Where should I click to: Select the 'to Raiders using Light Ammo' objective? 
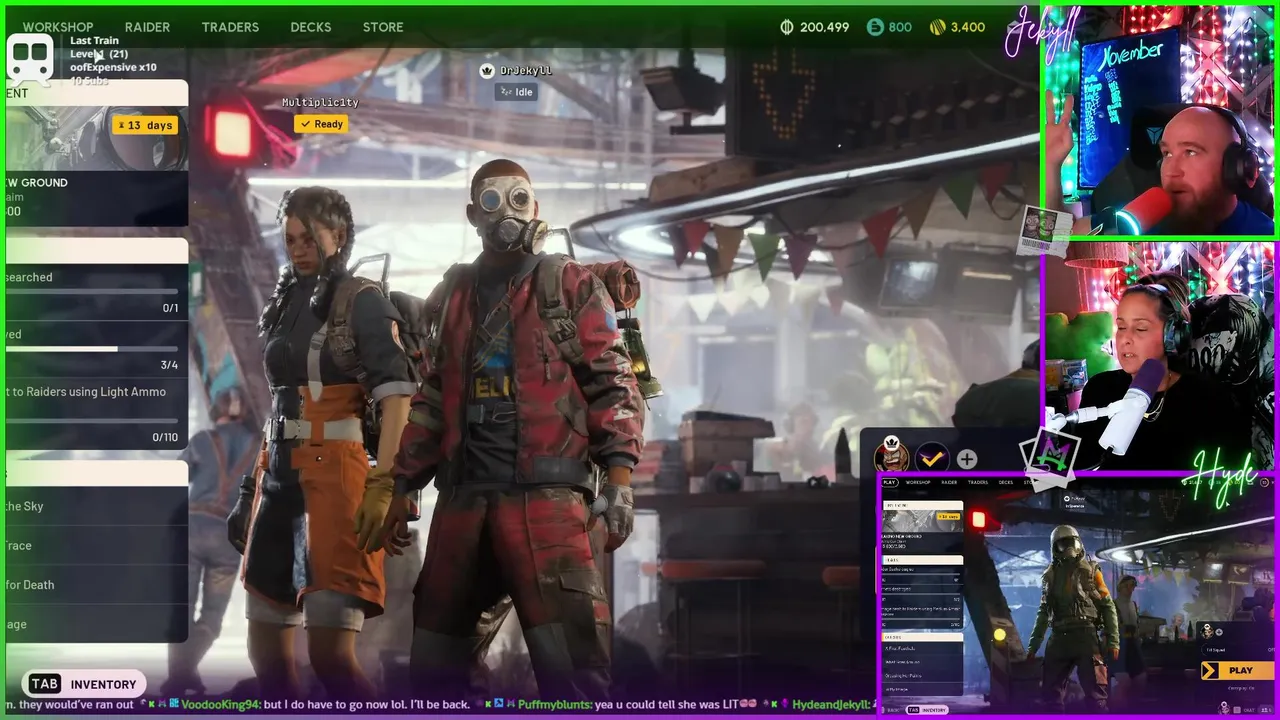85,392
